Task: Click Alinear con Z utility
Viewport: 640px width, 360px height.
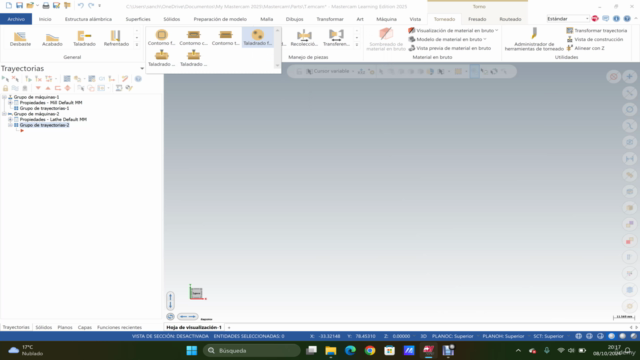Action: click(x=585, y=48)
